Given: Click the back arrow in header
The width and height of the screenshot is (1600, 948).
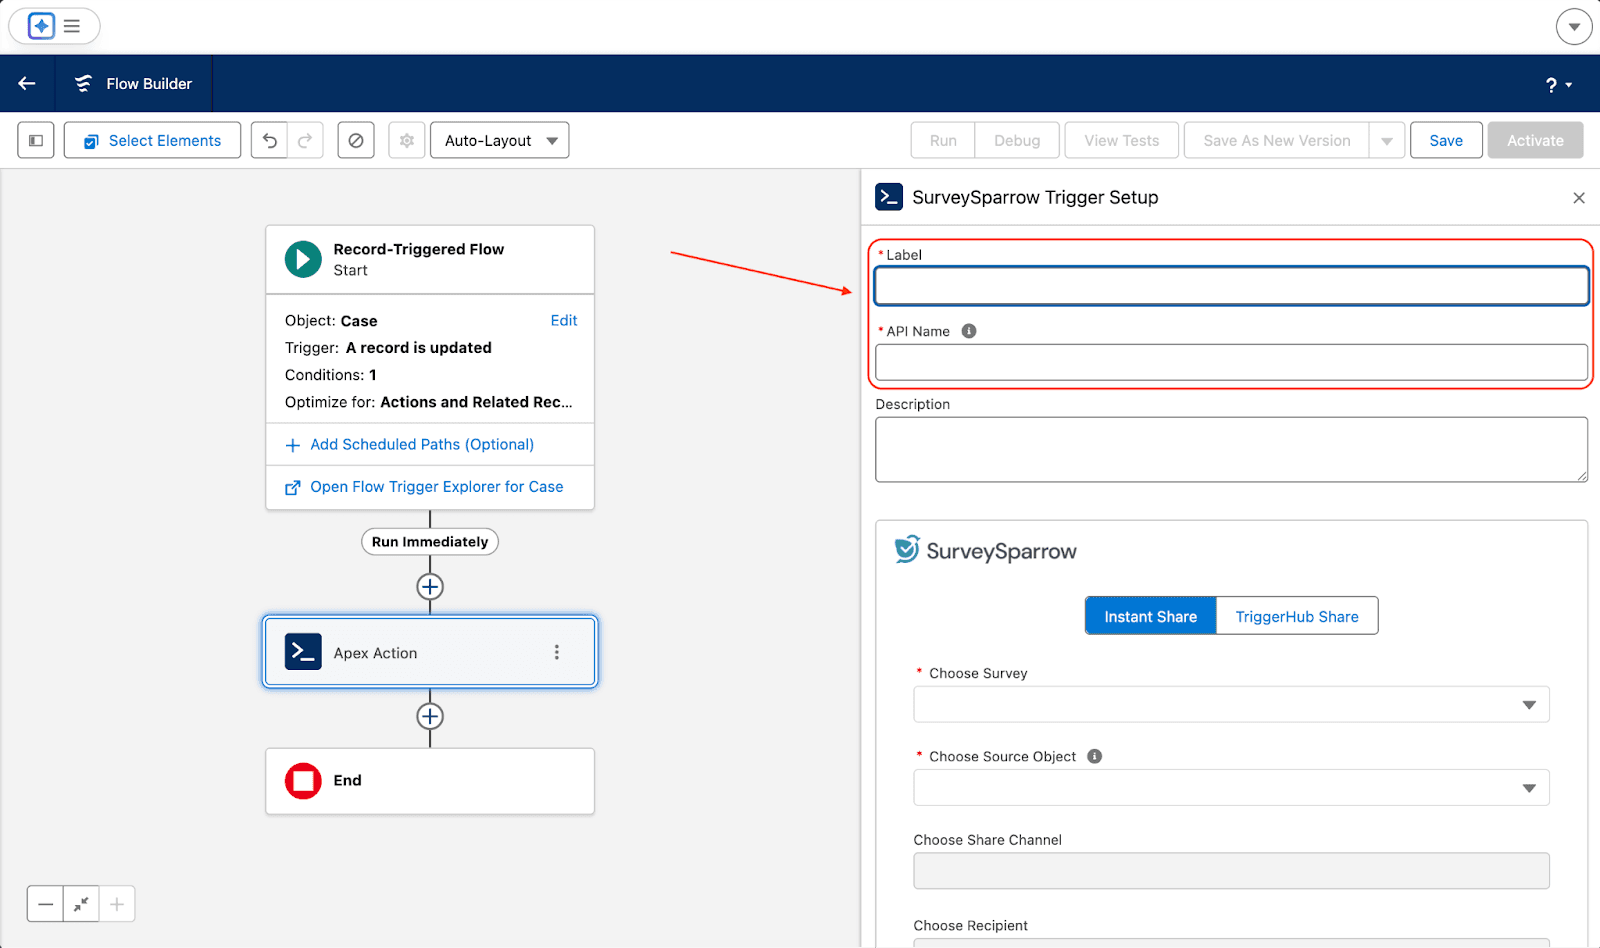Looking at the screenshot, I should click(27, 84).
